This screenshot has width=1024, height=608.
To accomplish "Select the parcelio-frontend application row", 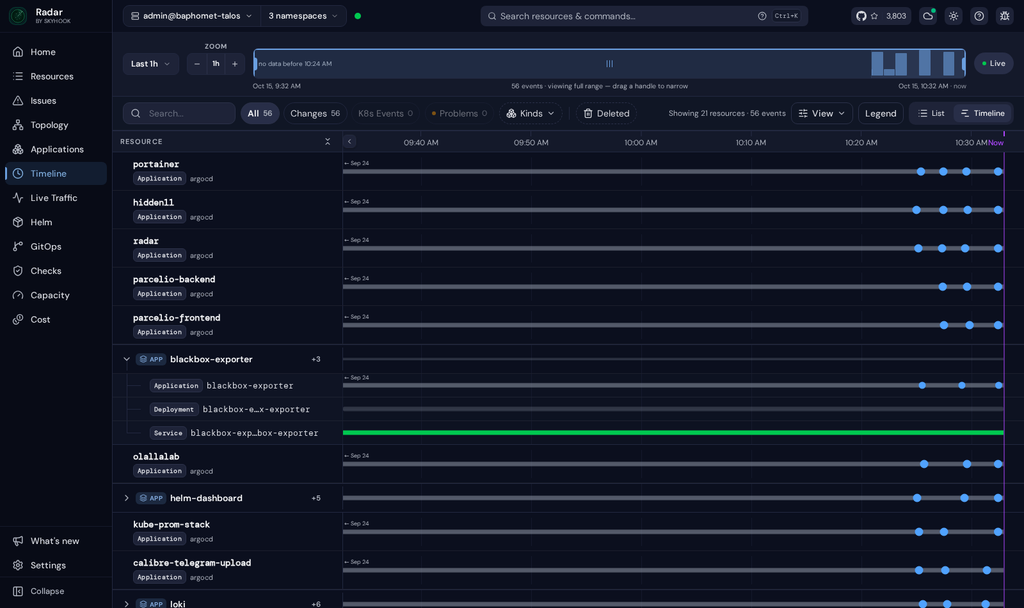I will [227, 325].
